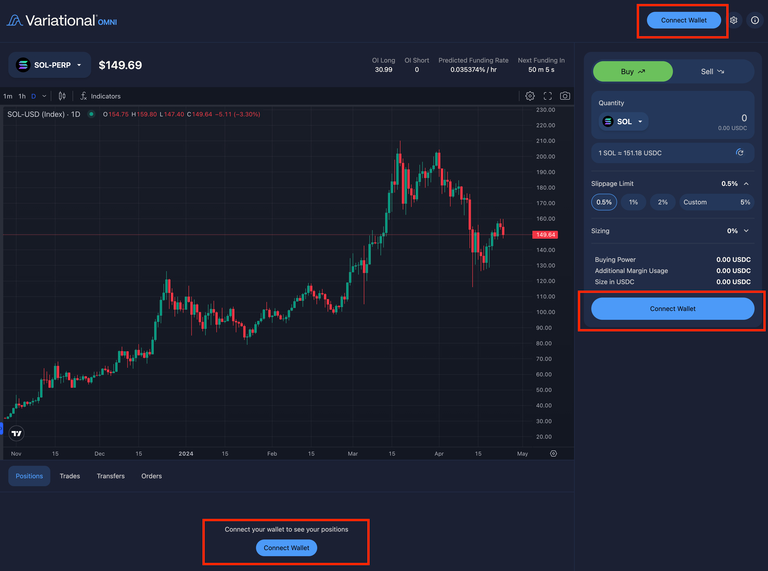The image size is (768, 571).
Task: Switch to the Trades tab
Action: click(x=70, y=476)
